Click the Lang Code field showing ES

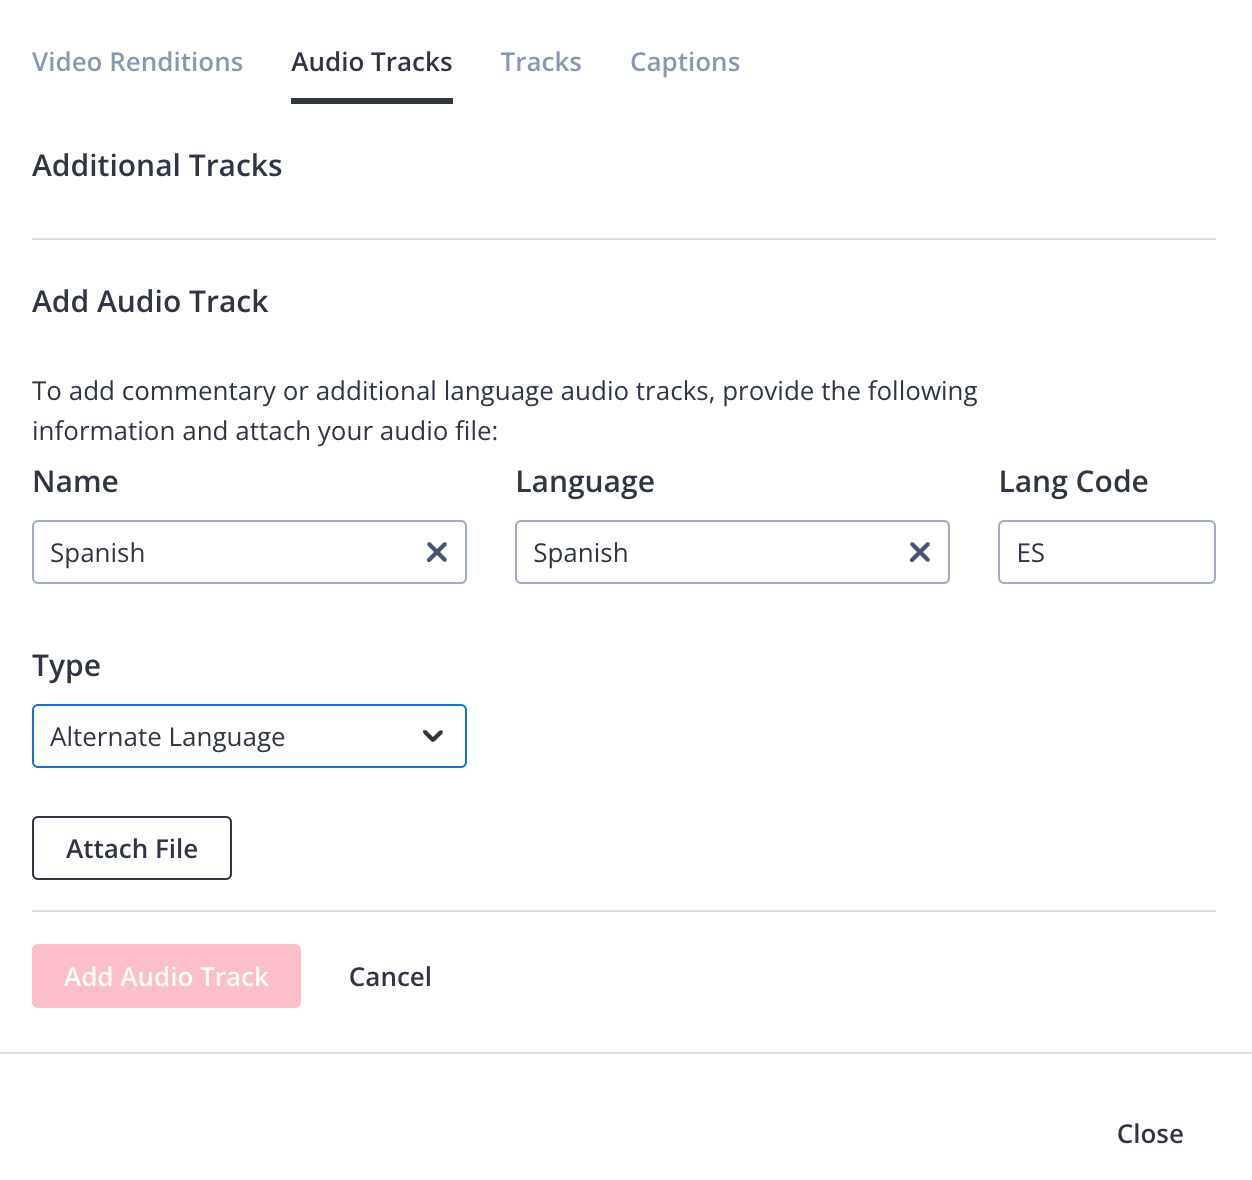pyautogui.click(x=1106, y=552)
